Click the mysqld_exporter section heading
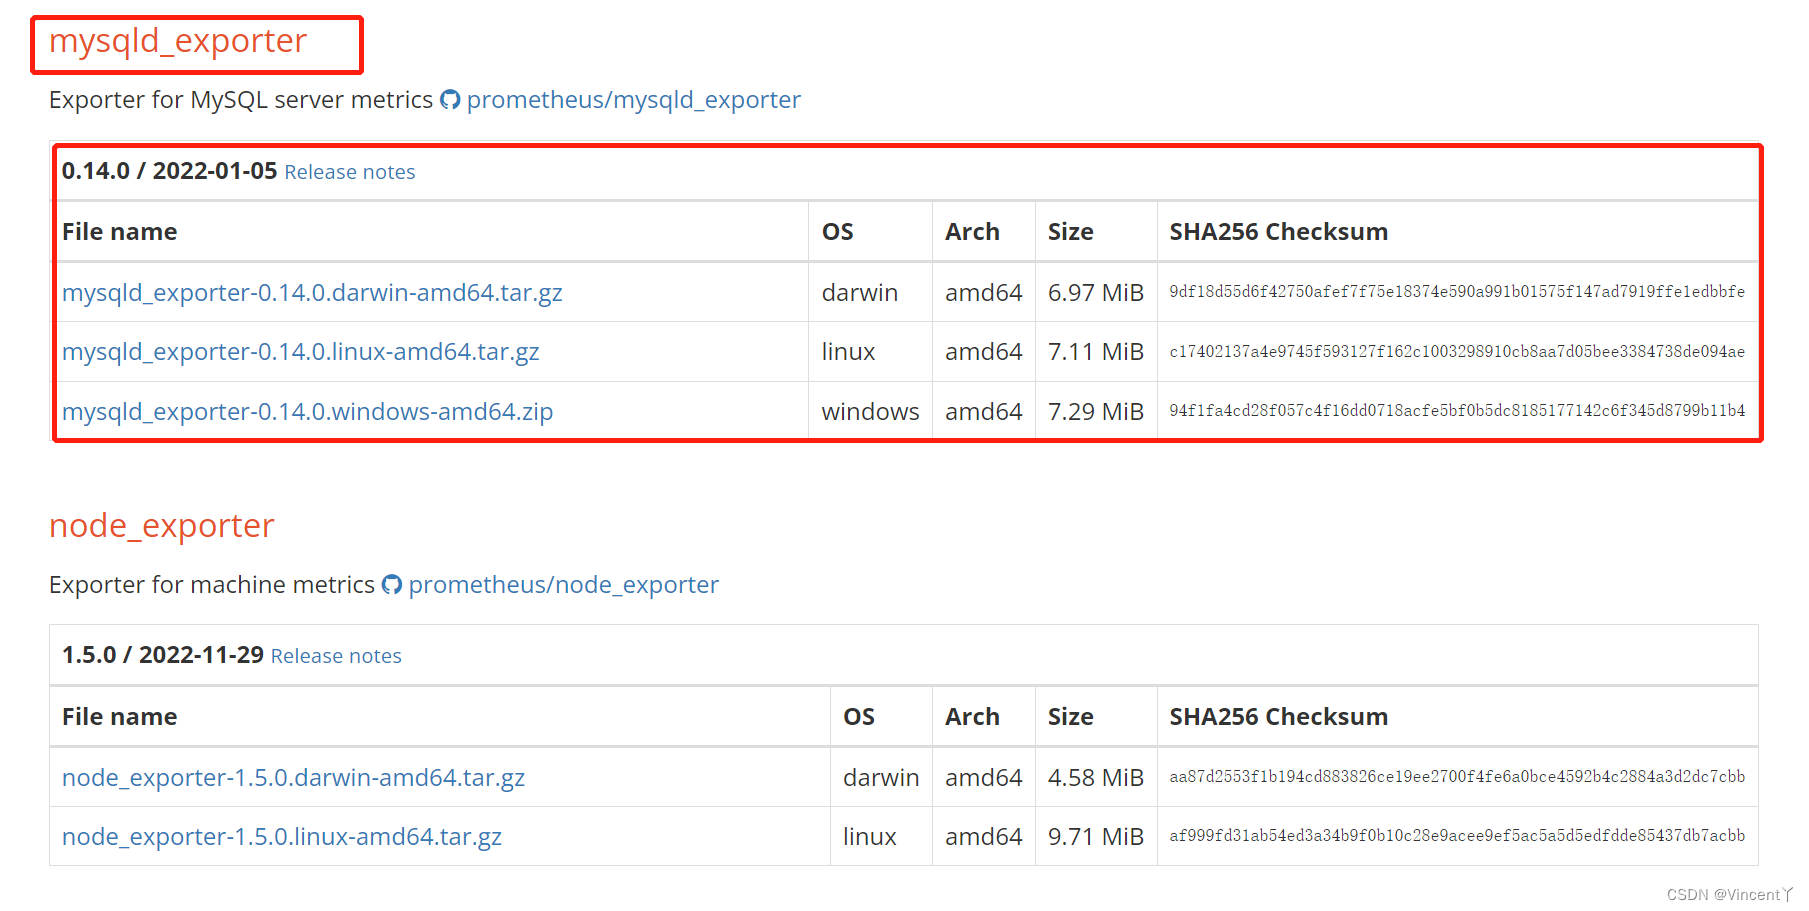The width and height of the screenshot is (1809, 911). coord(178,41)
